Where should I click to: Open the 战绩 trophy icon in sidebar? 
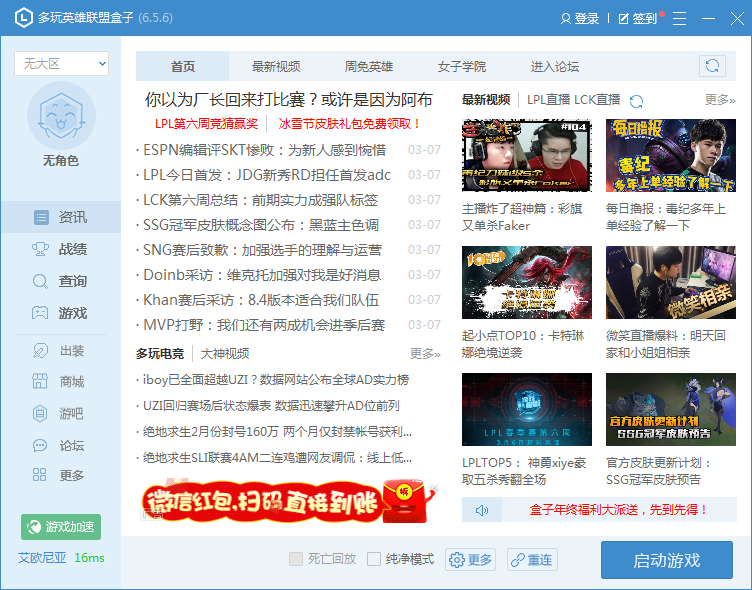click(41, 249)
